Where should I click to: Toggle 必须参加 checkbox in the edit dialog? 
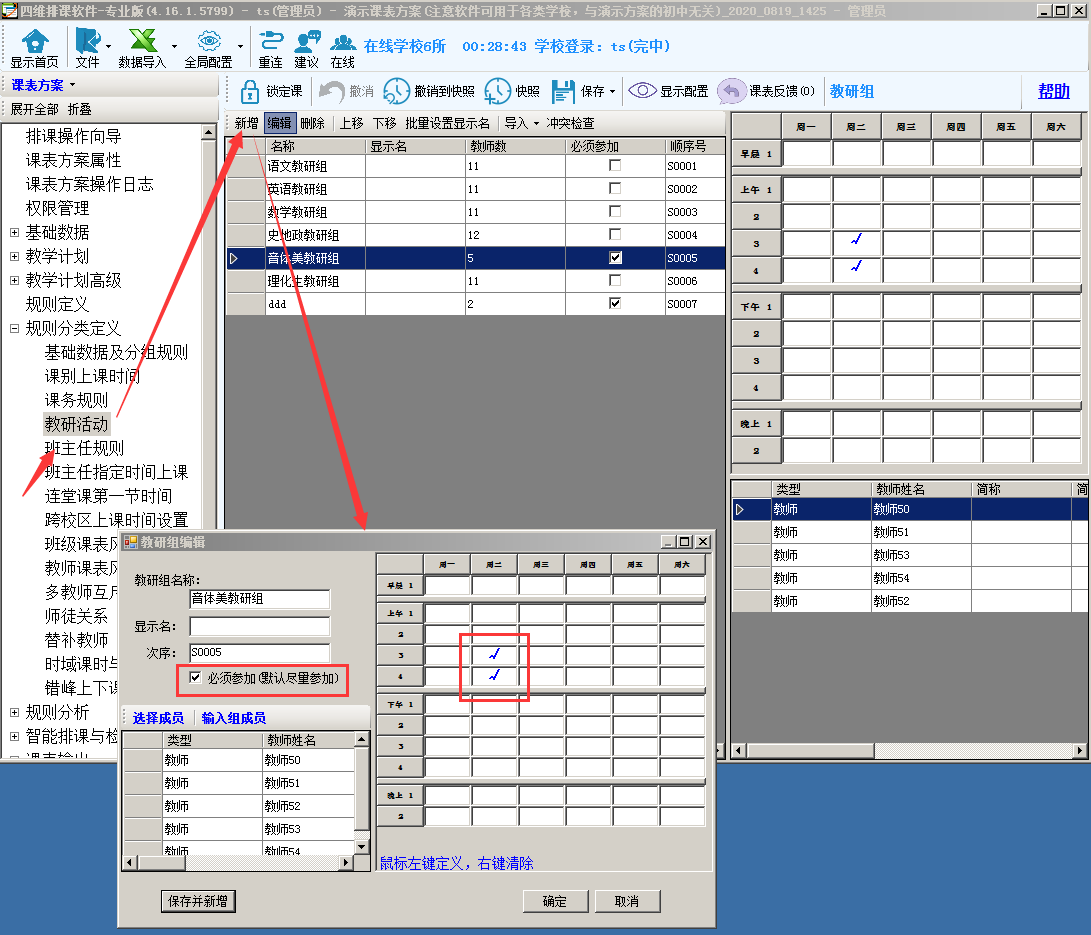195,678
